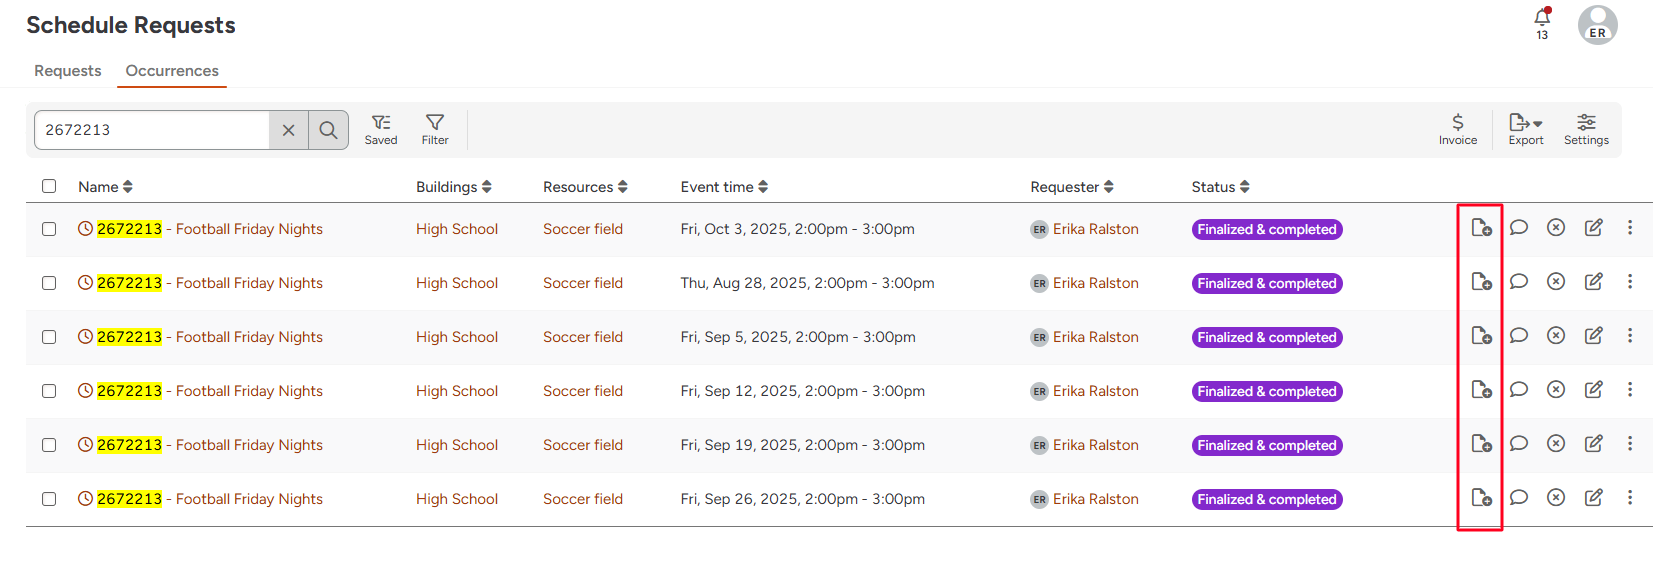Open Saved filters icon
This screenshot has height=587, width=1653.
(x=381, y=128)
